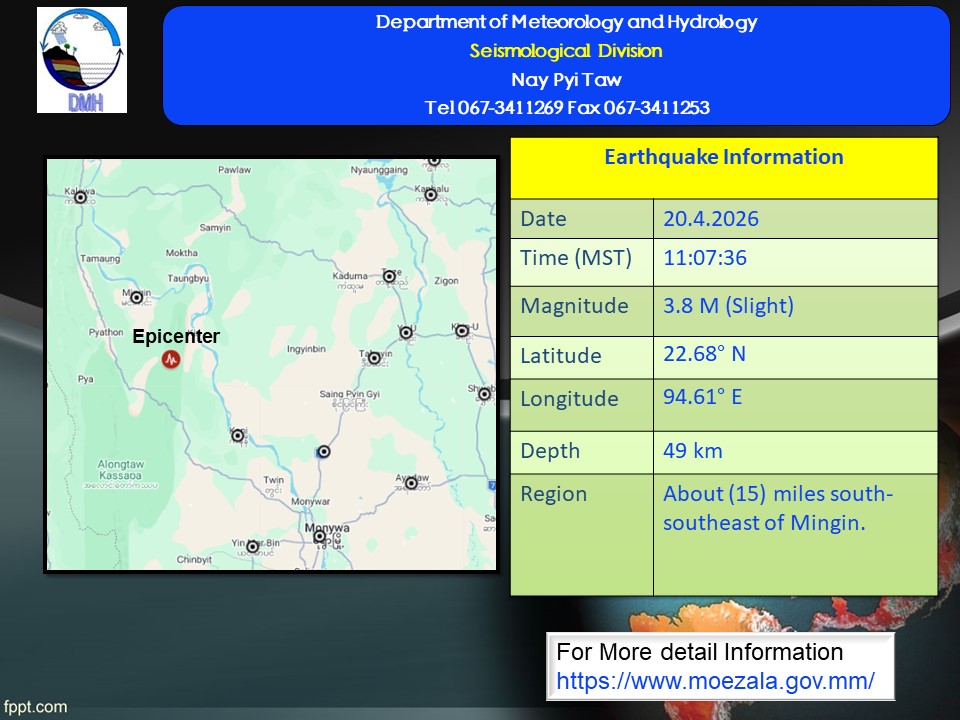Click the Region description cell text

coord(778,508)
